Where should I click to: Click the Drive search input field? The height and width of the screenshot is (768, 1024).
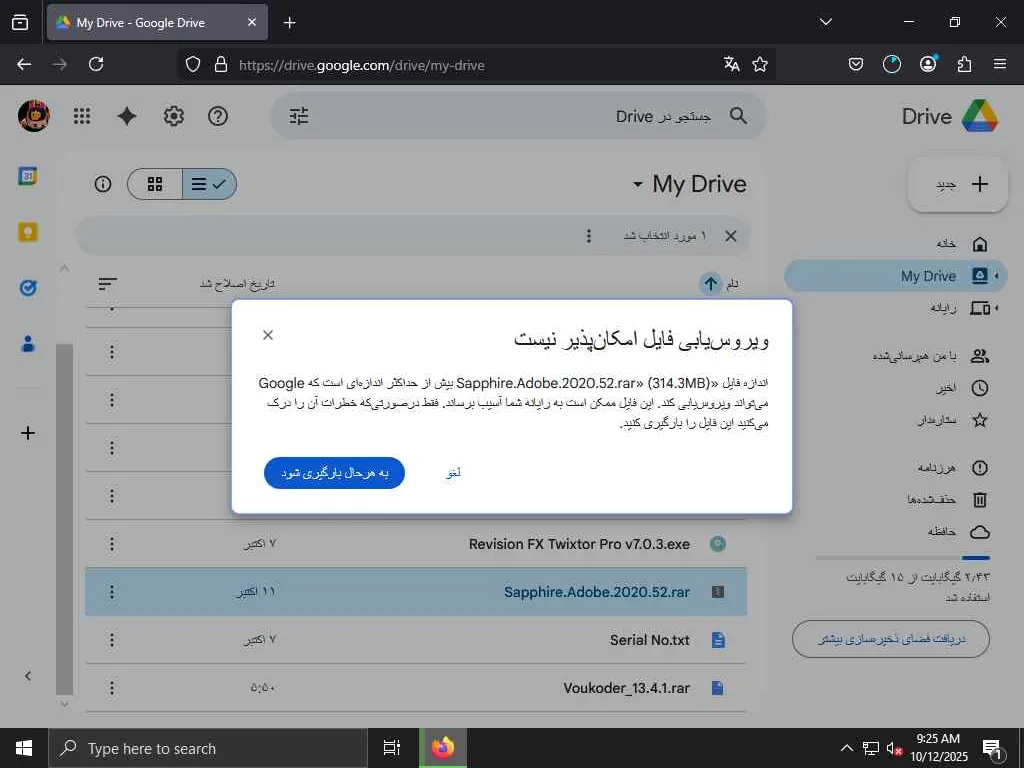(x=518, y=116)
